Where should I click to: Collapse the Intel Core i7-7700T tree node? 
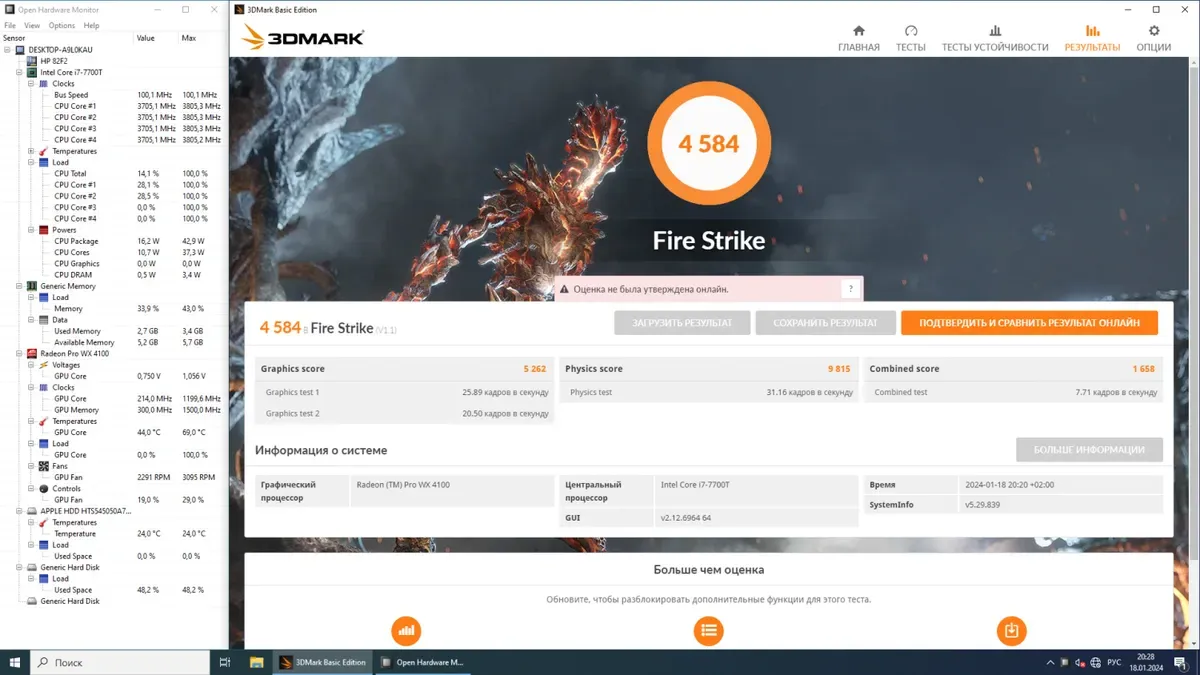(x=20, y=73)
